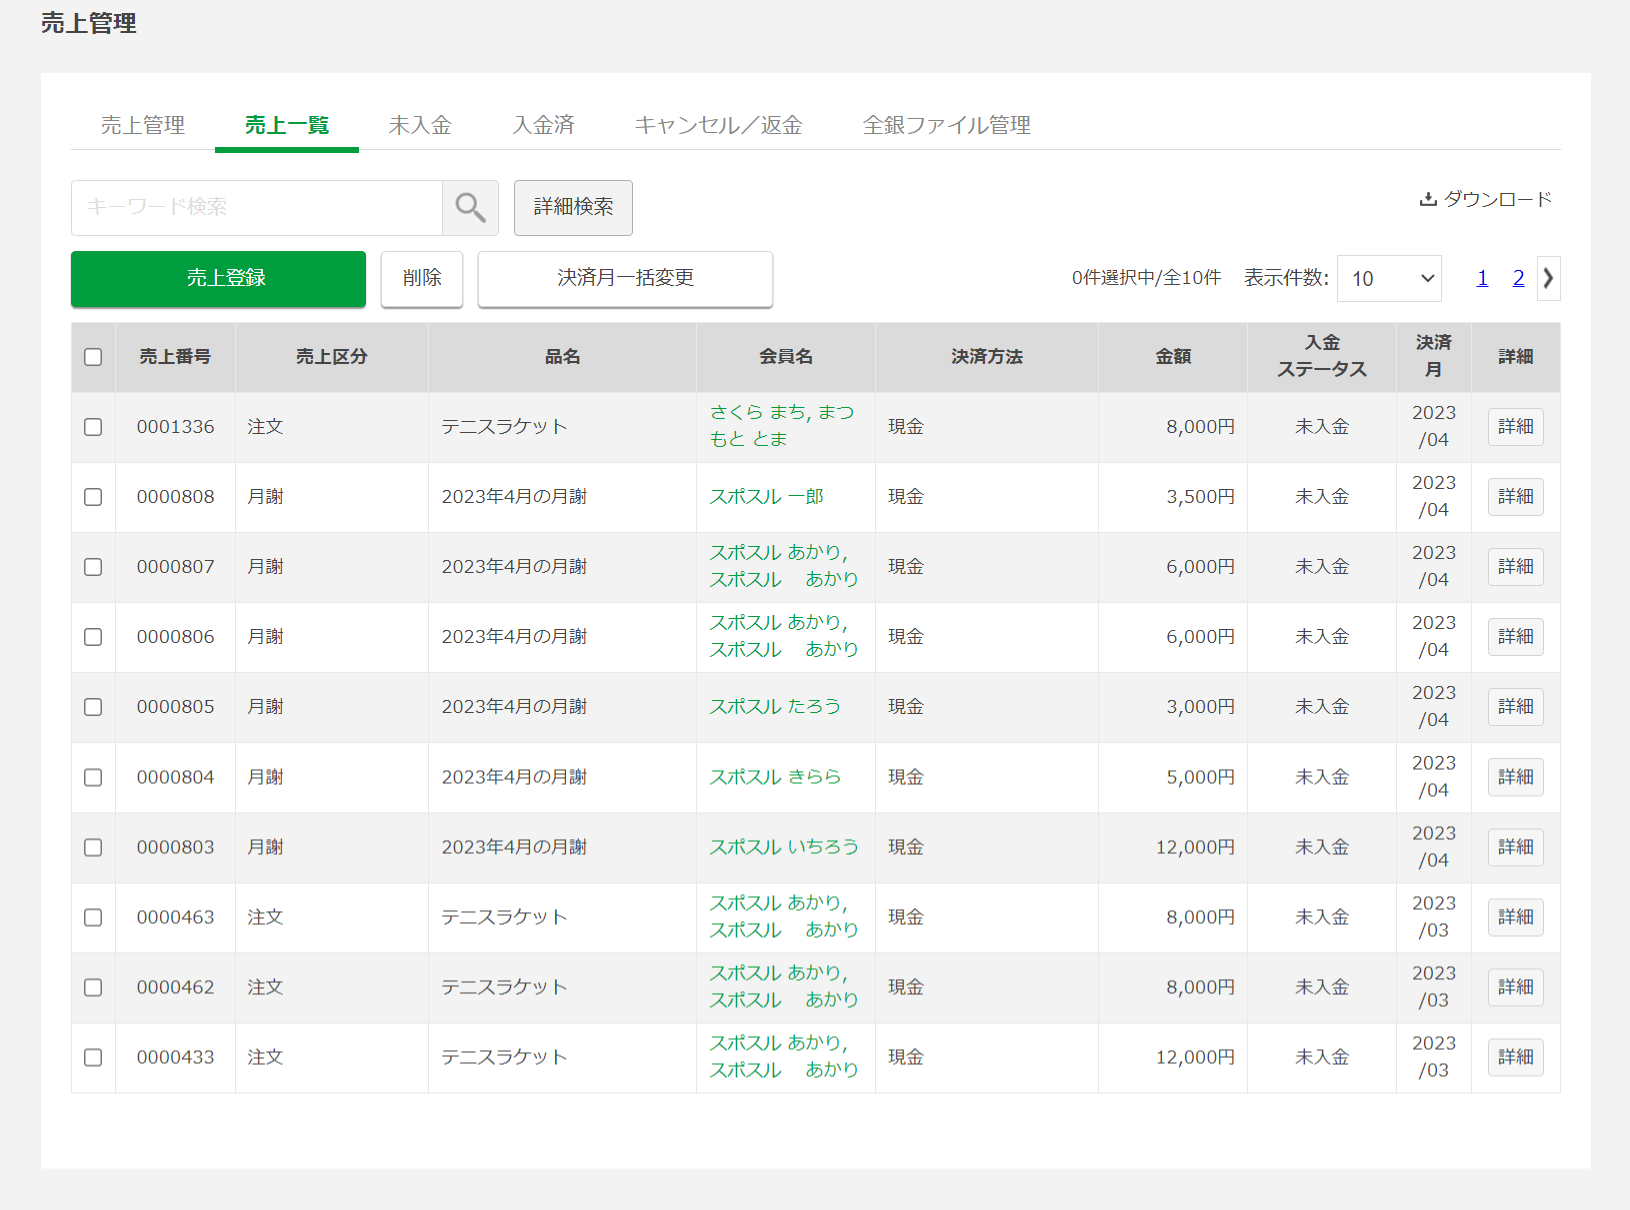Open 詳細 for sale 0000803
The height and width of the screenshot is (1210, 1630).
tap(1515, 847)
